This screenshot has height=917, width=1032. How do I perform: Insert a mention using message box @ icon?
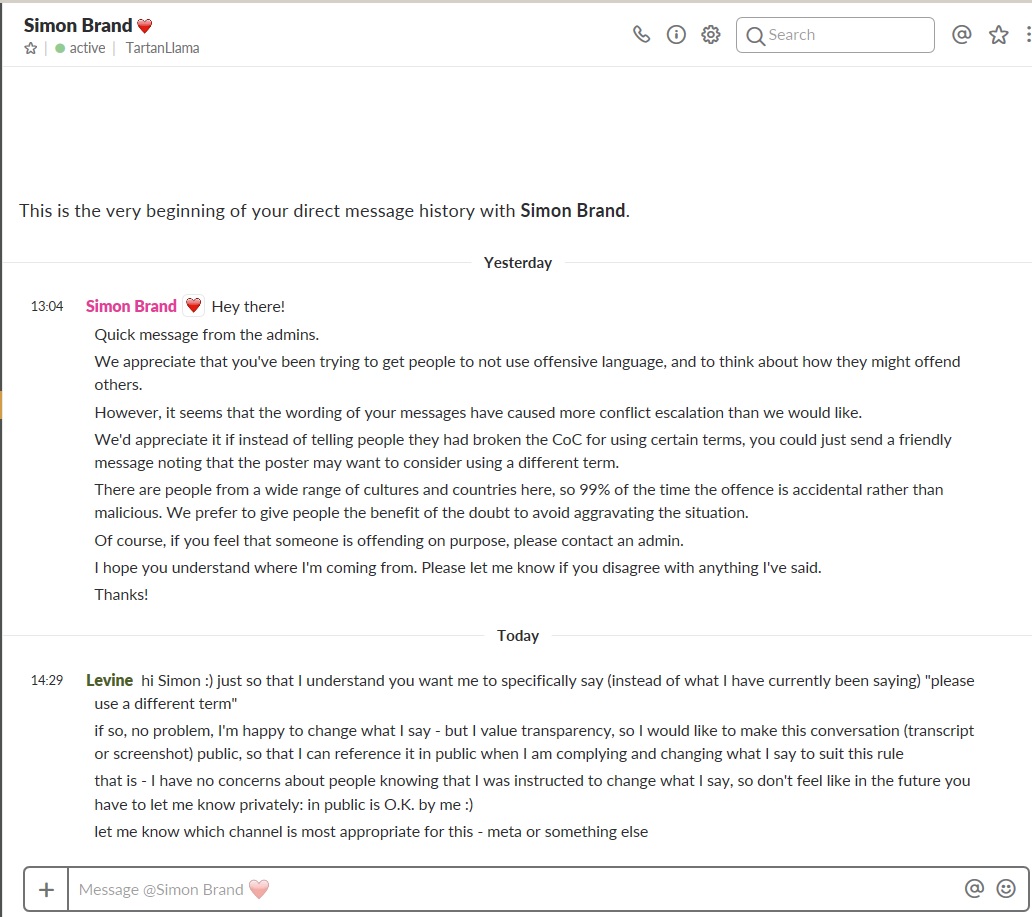pyautogui.click(x=974, y=889)
